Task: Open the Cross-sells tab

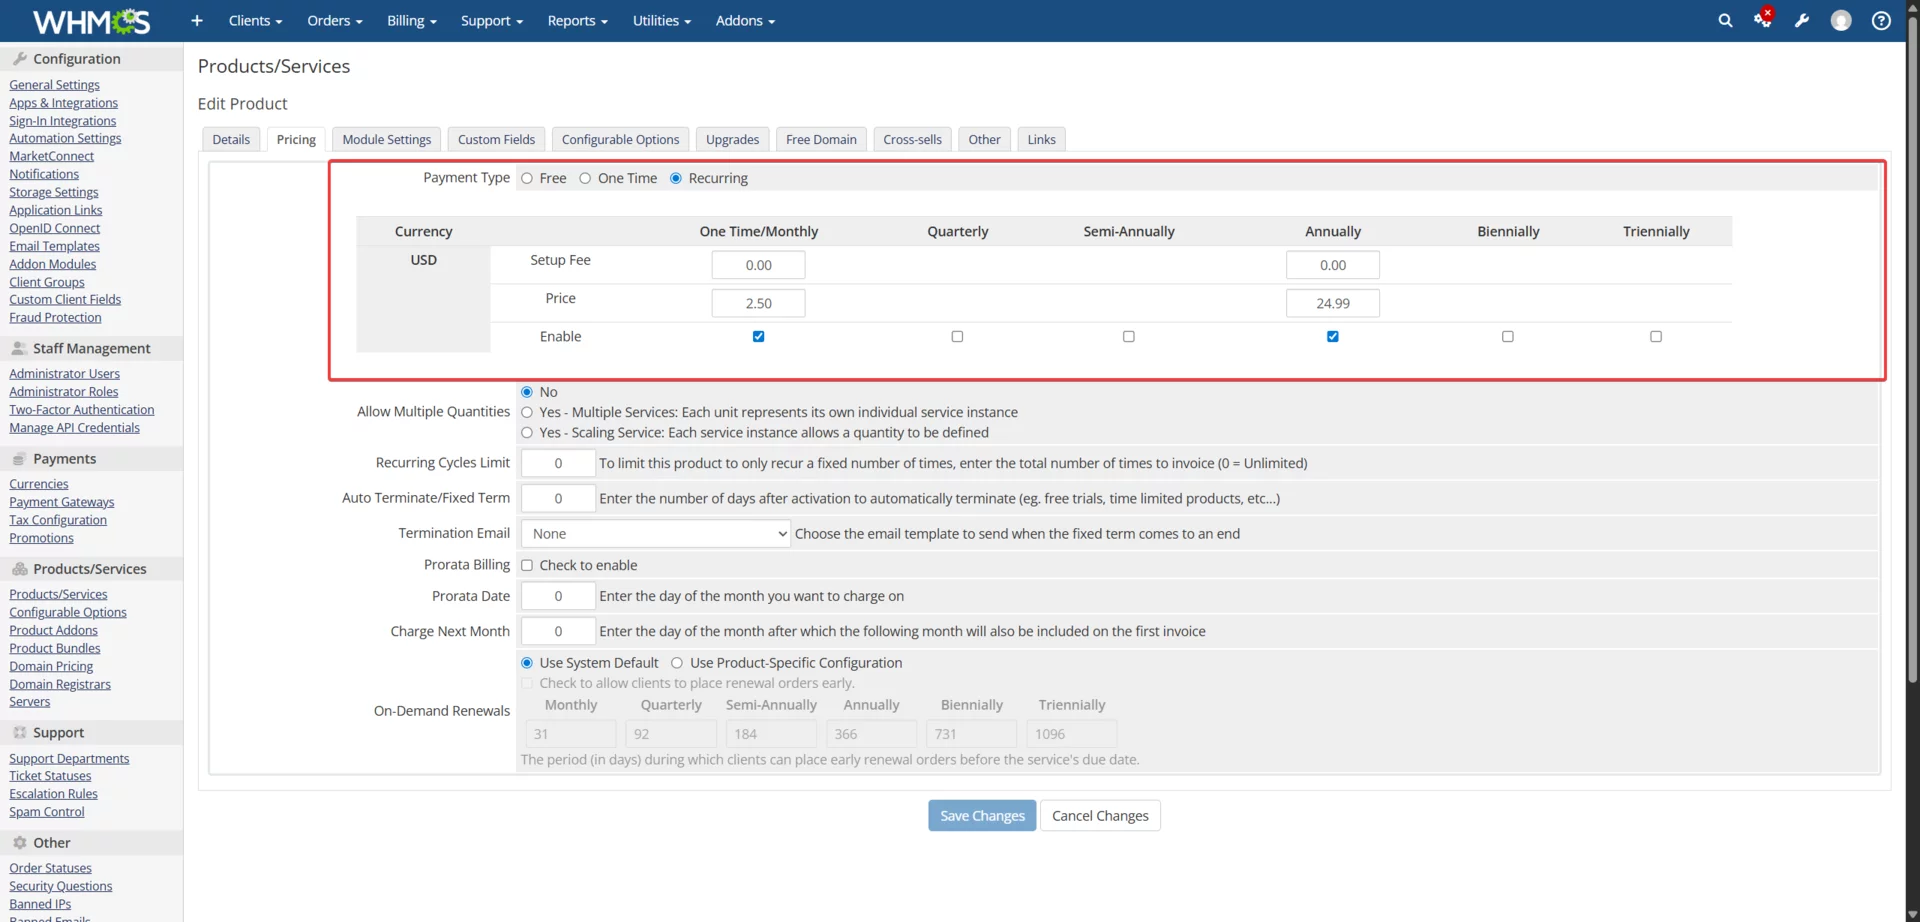Action: (911, 139)
